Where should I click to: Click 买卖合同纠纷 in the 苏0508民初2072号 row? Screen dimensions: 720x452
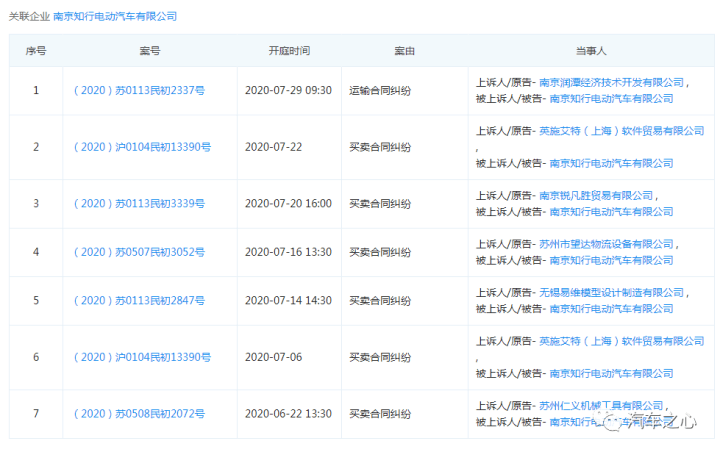380,414
